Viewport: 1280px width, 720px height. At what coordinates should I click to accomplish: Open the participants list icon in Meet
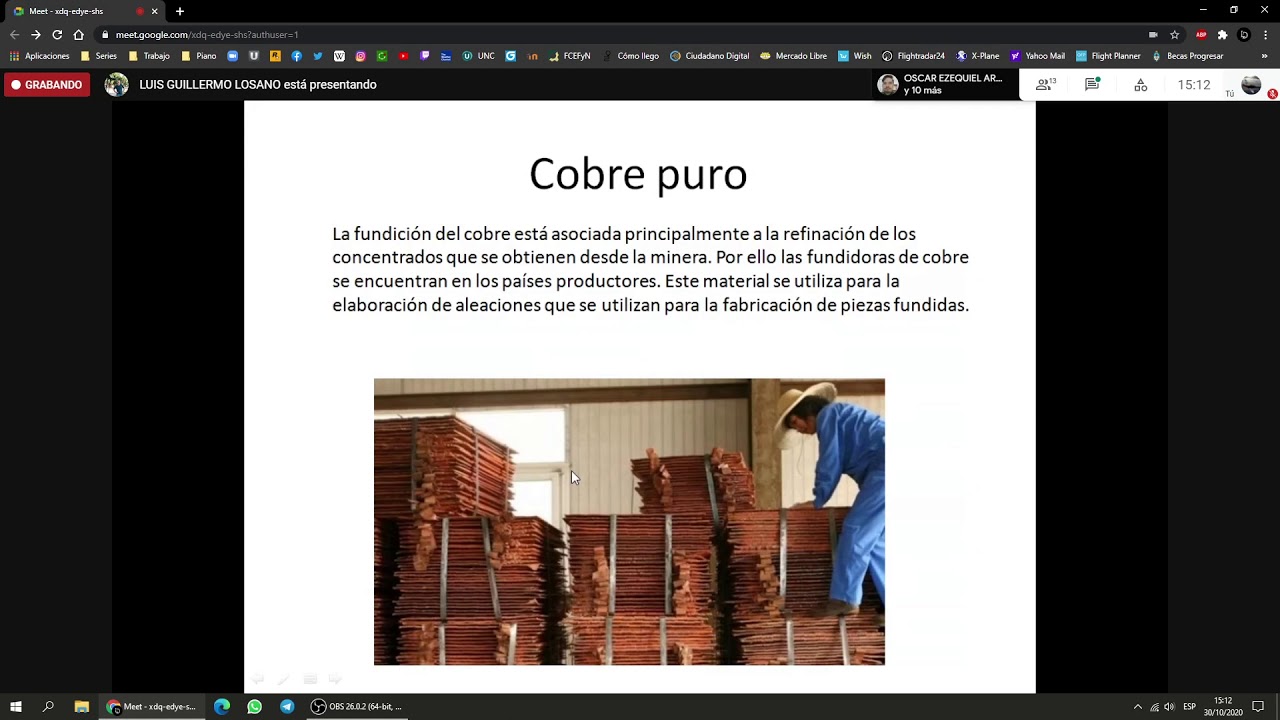point(1045,85)
